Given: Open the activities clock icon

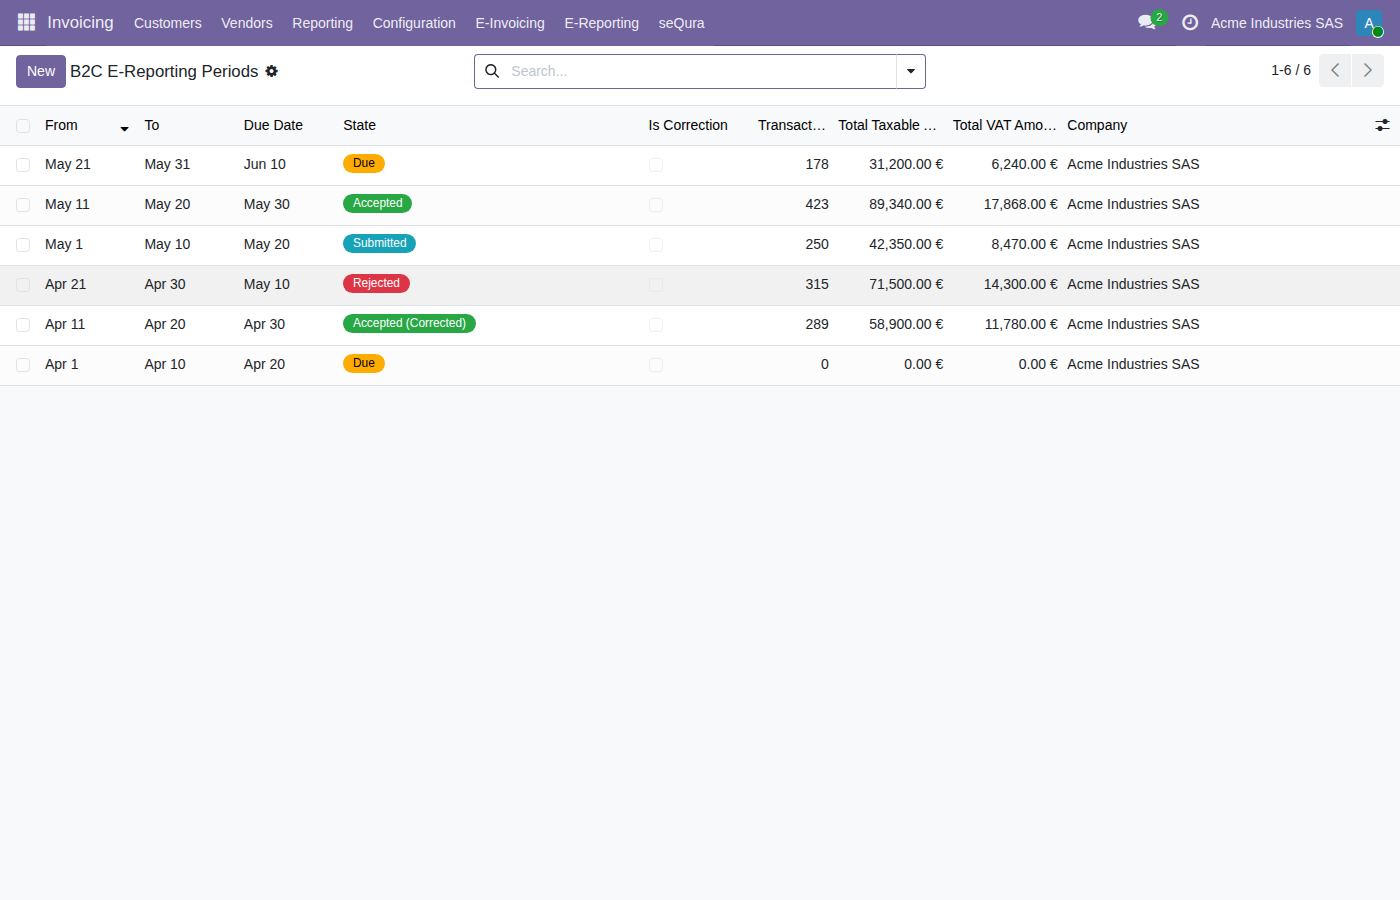Looking at the screenshot, I should (x=1190, y=22).
